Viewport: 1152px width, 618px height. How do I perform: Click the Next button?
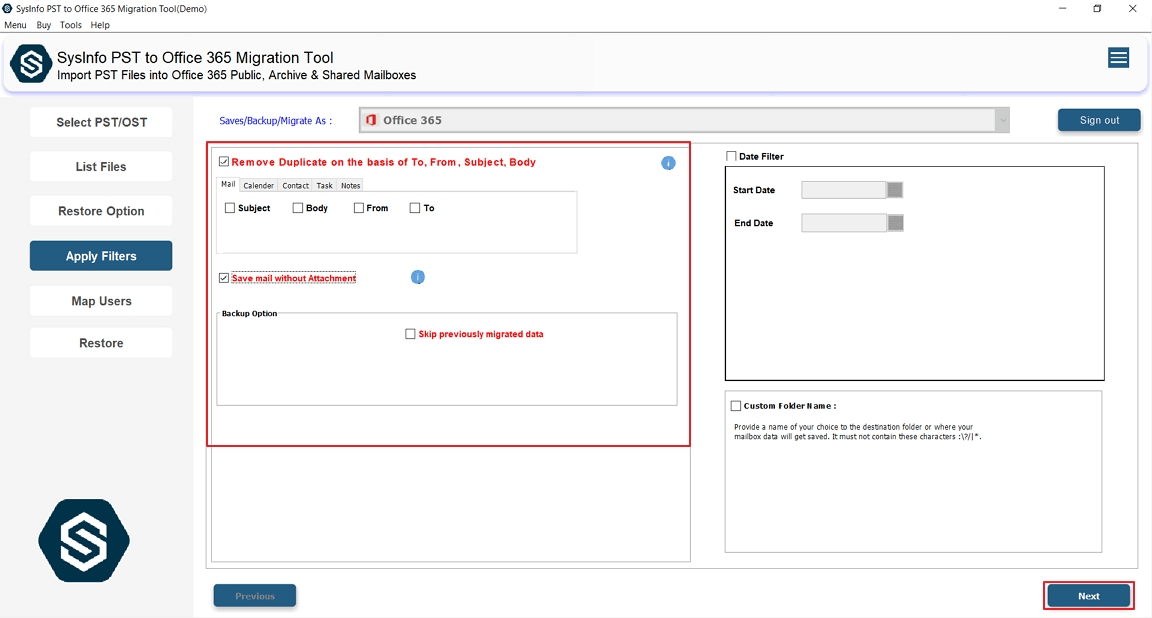pyautogui.click(x=1089, y=596)
